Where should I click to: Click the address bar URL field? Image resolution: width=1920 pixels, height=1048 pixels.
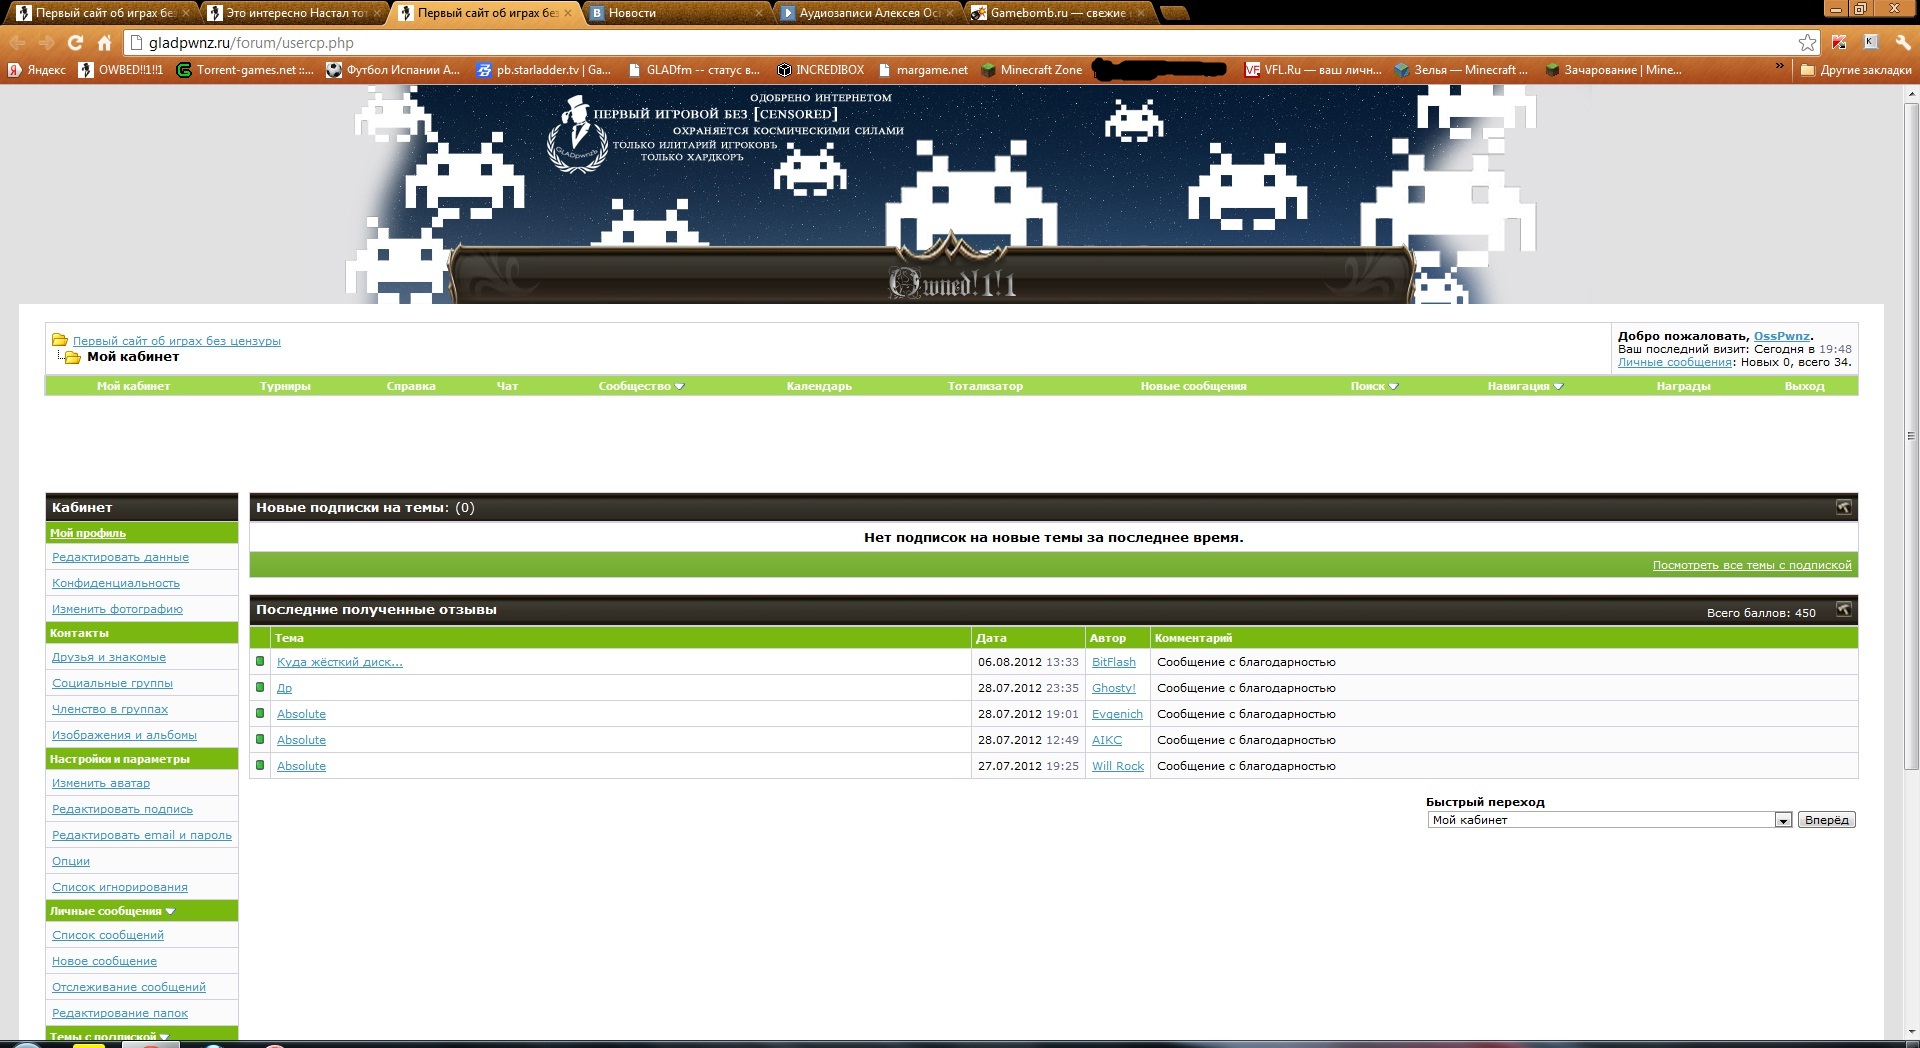[x=900, y=43]
